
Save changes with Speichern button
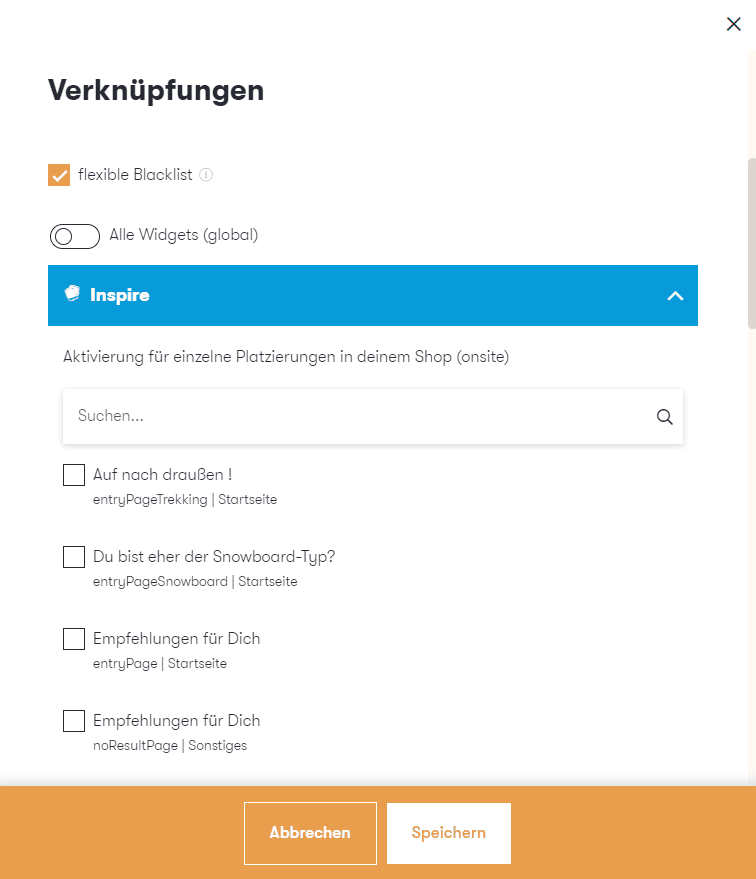click(x=448, y=833)
